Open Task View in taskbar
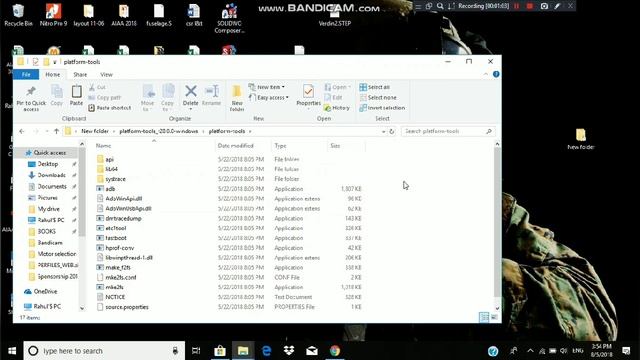Screen dimensions: 640x360 [196, 351]
